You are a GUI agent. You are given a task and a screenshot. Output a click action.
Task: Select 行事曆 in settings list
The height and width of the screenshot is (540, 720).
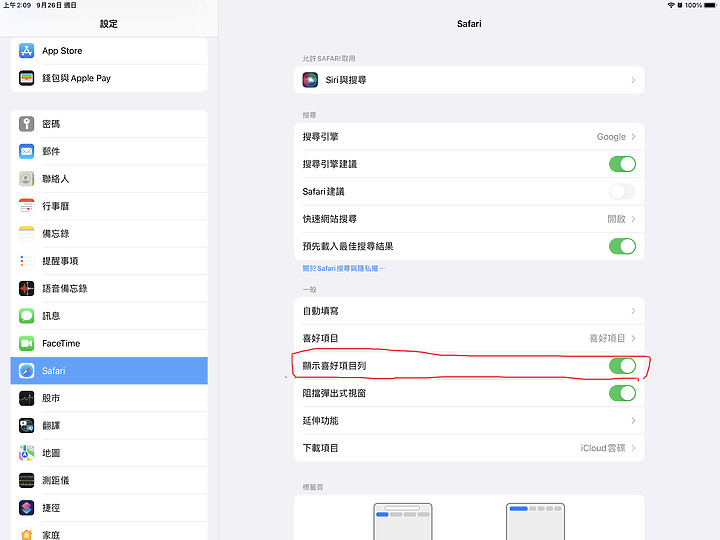109,206
